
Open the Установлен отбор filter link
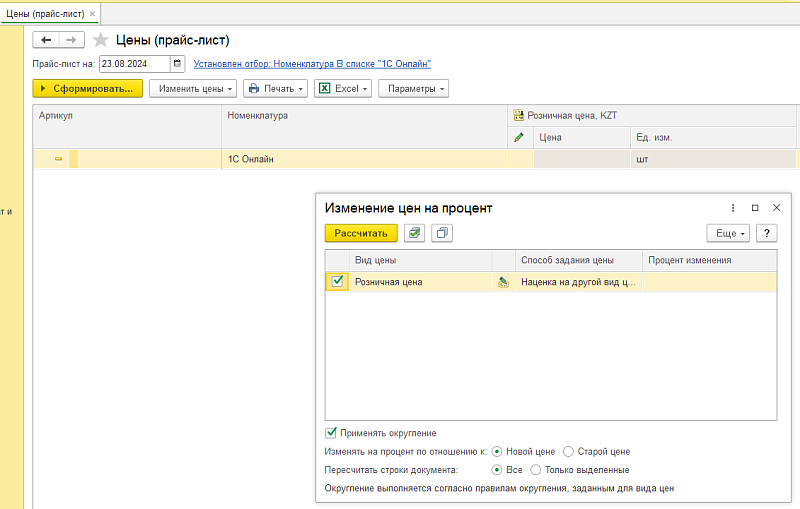tap(312, 64)
